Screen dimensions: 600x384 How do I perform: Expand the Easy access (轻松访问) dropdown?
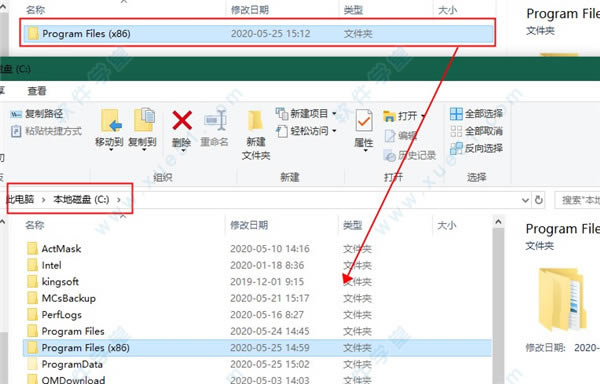pyautogui.click(x=334, y=131)
